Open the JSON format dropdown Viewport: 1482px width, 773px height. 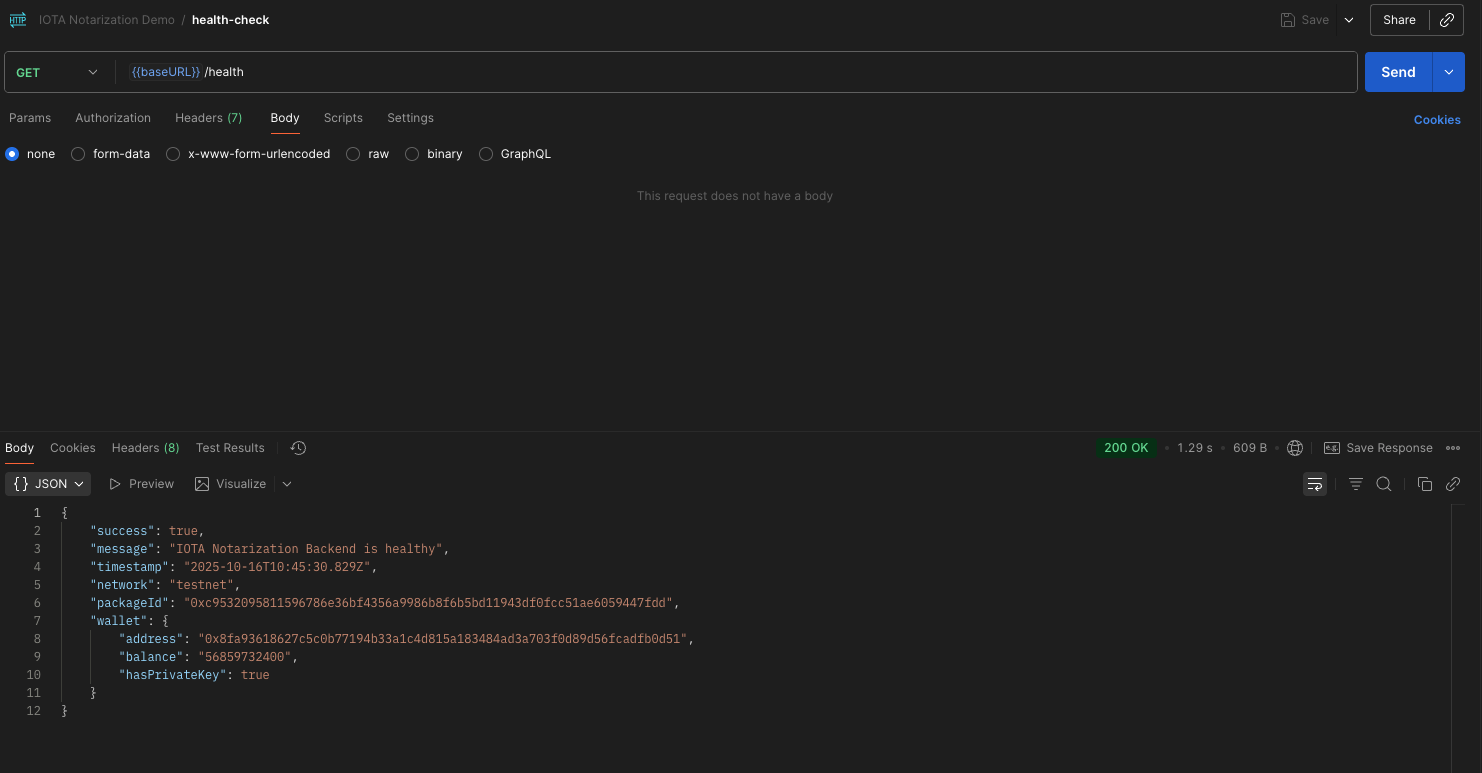48,484
